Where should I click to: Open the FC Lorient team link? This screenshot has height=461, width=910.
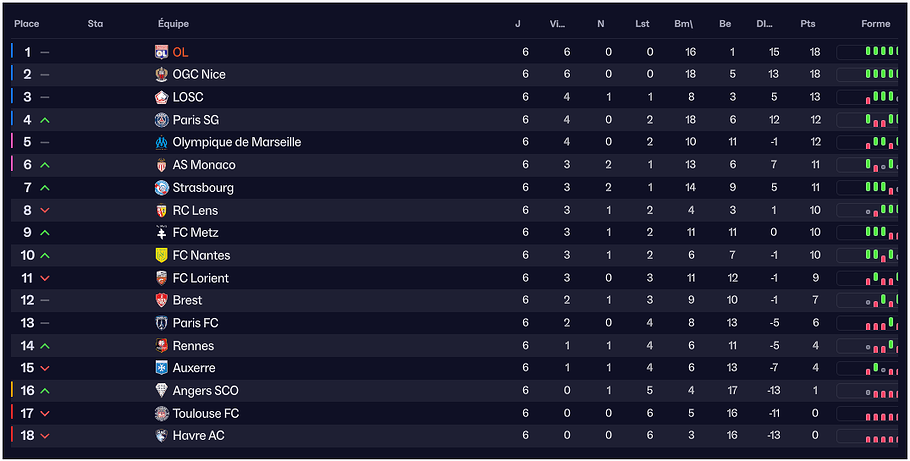(200, 278)
